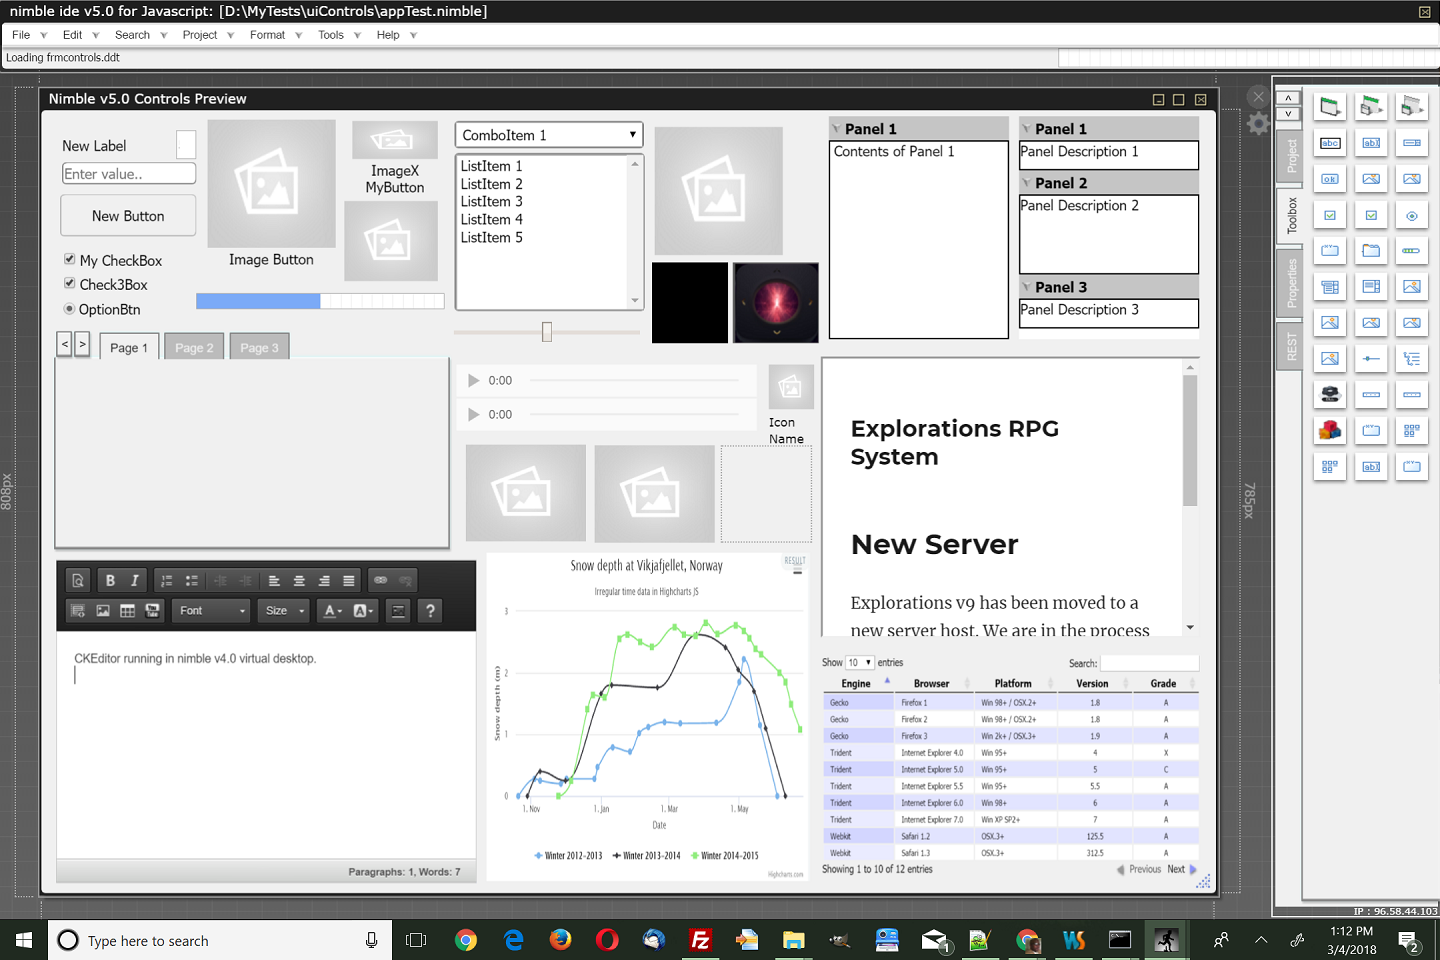Click the Enter value text field
Viewport: 1440px width, 960px height.
(x=129, y=173)
